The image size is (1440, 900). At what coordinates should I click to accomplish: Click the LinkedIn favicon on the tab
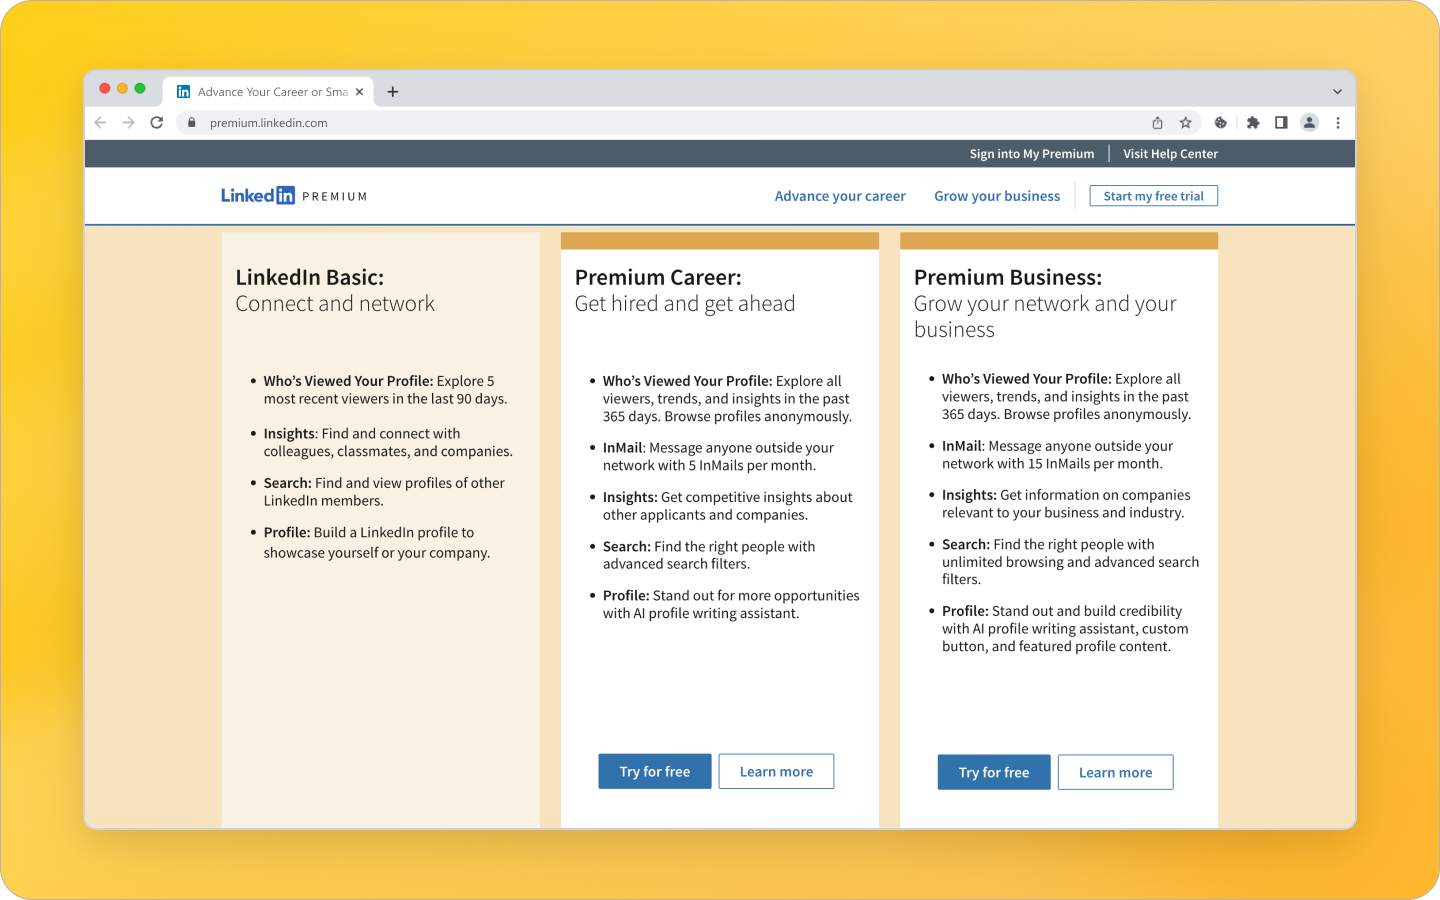183,91
